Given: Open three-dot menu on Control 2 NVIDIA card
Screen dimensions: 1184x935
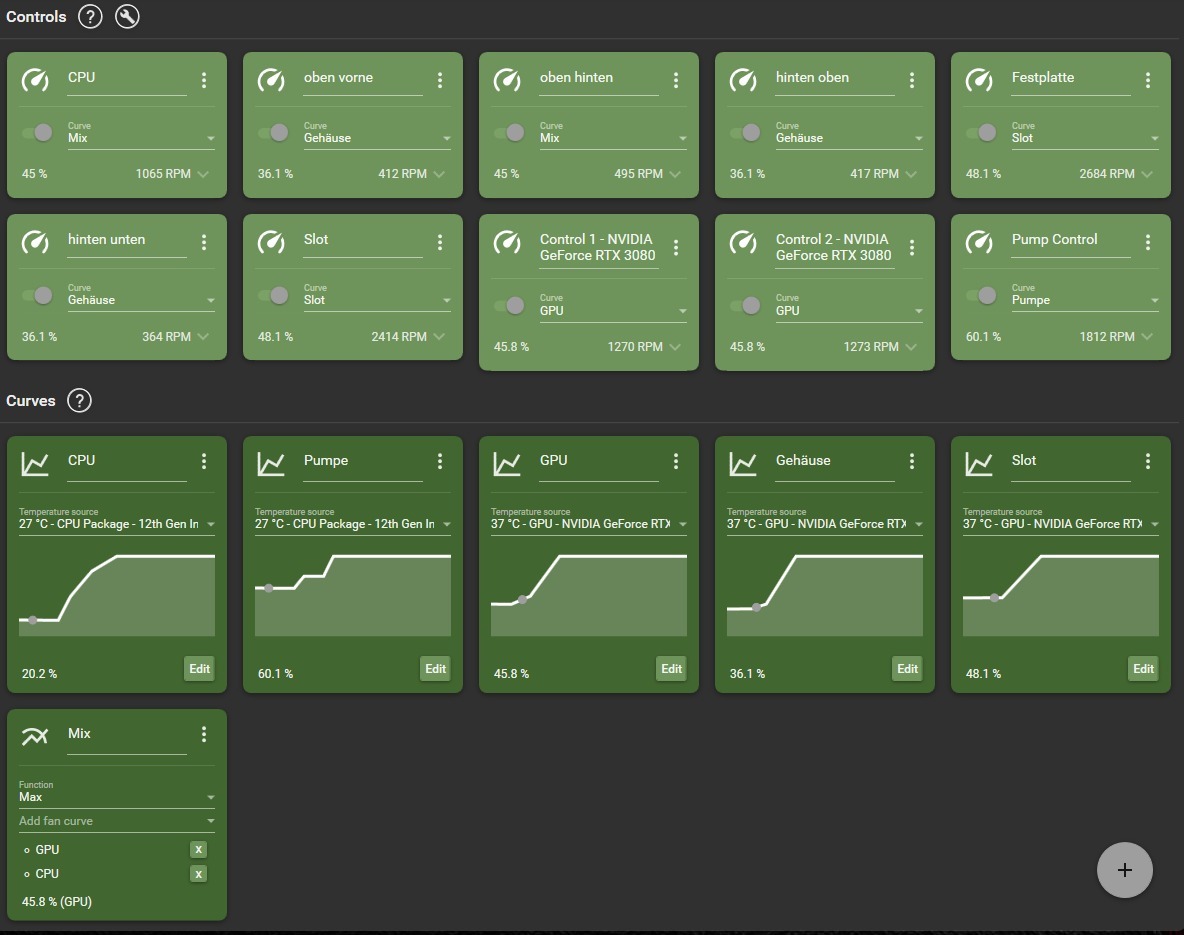Looking at the screenshot, I should (912, 247).
